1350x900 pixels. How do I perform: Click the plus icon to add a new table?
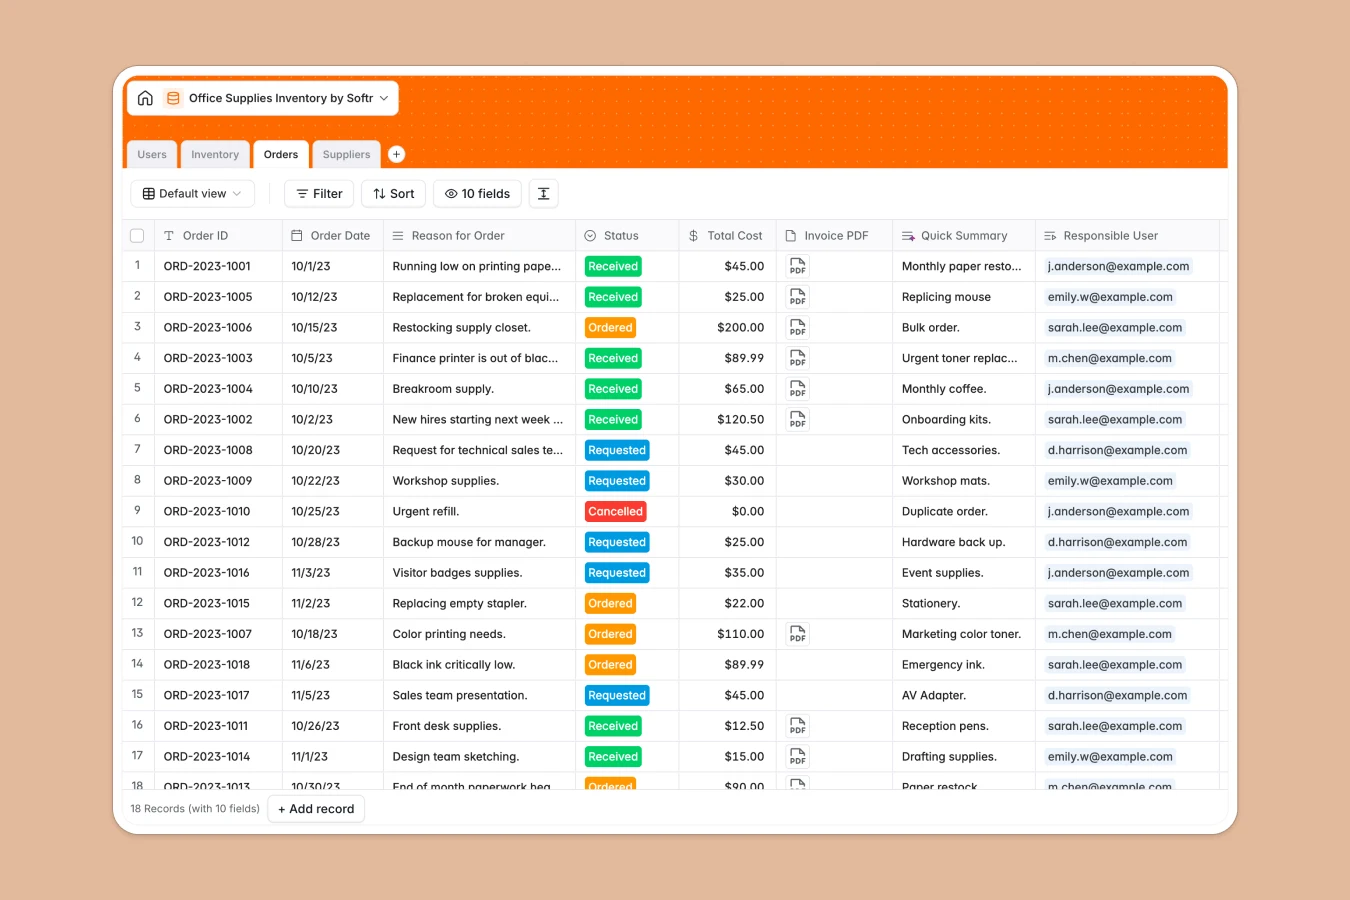click(396, 154)
